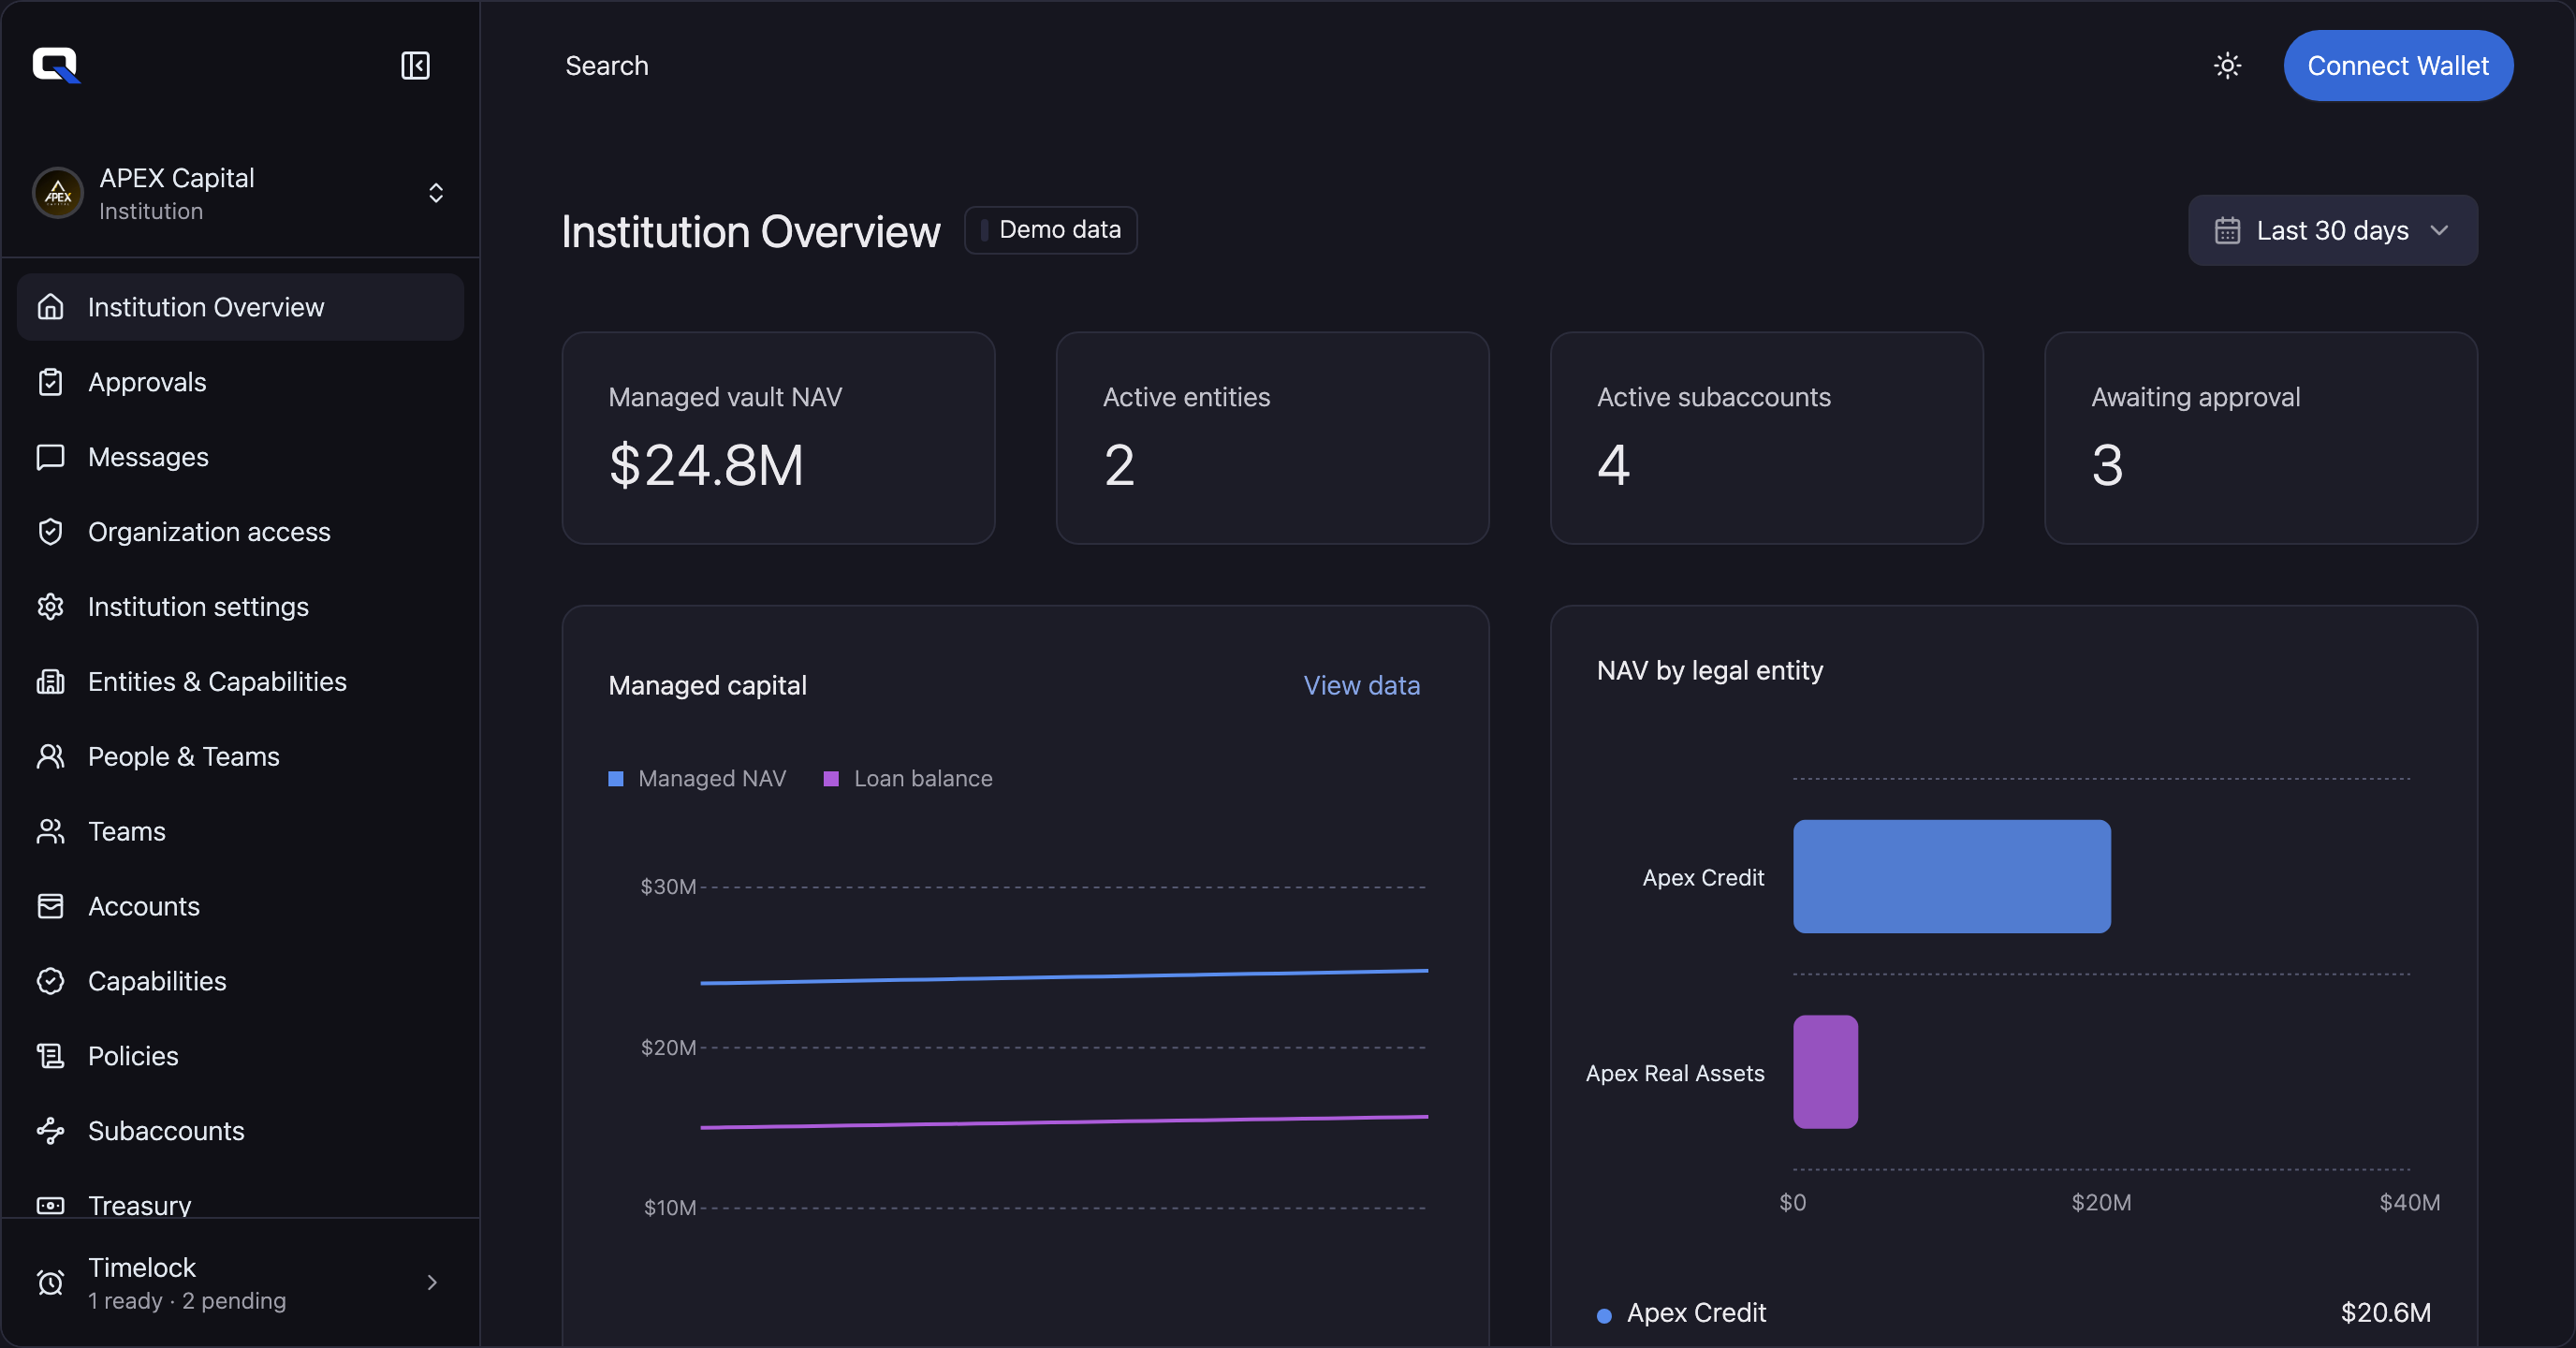Click the Search field

(x=606, y=66)
